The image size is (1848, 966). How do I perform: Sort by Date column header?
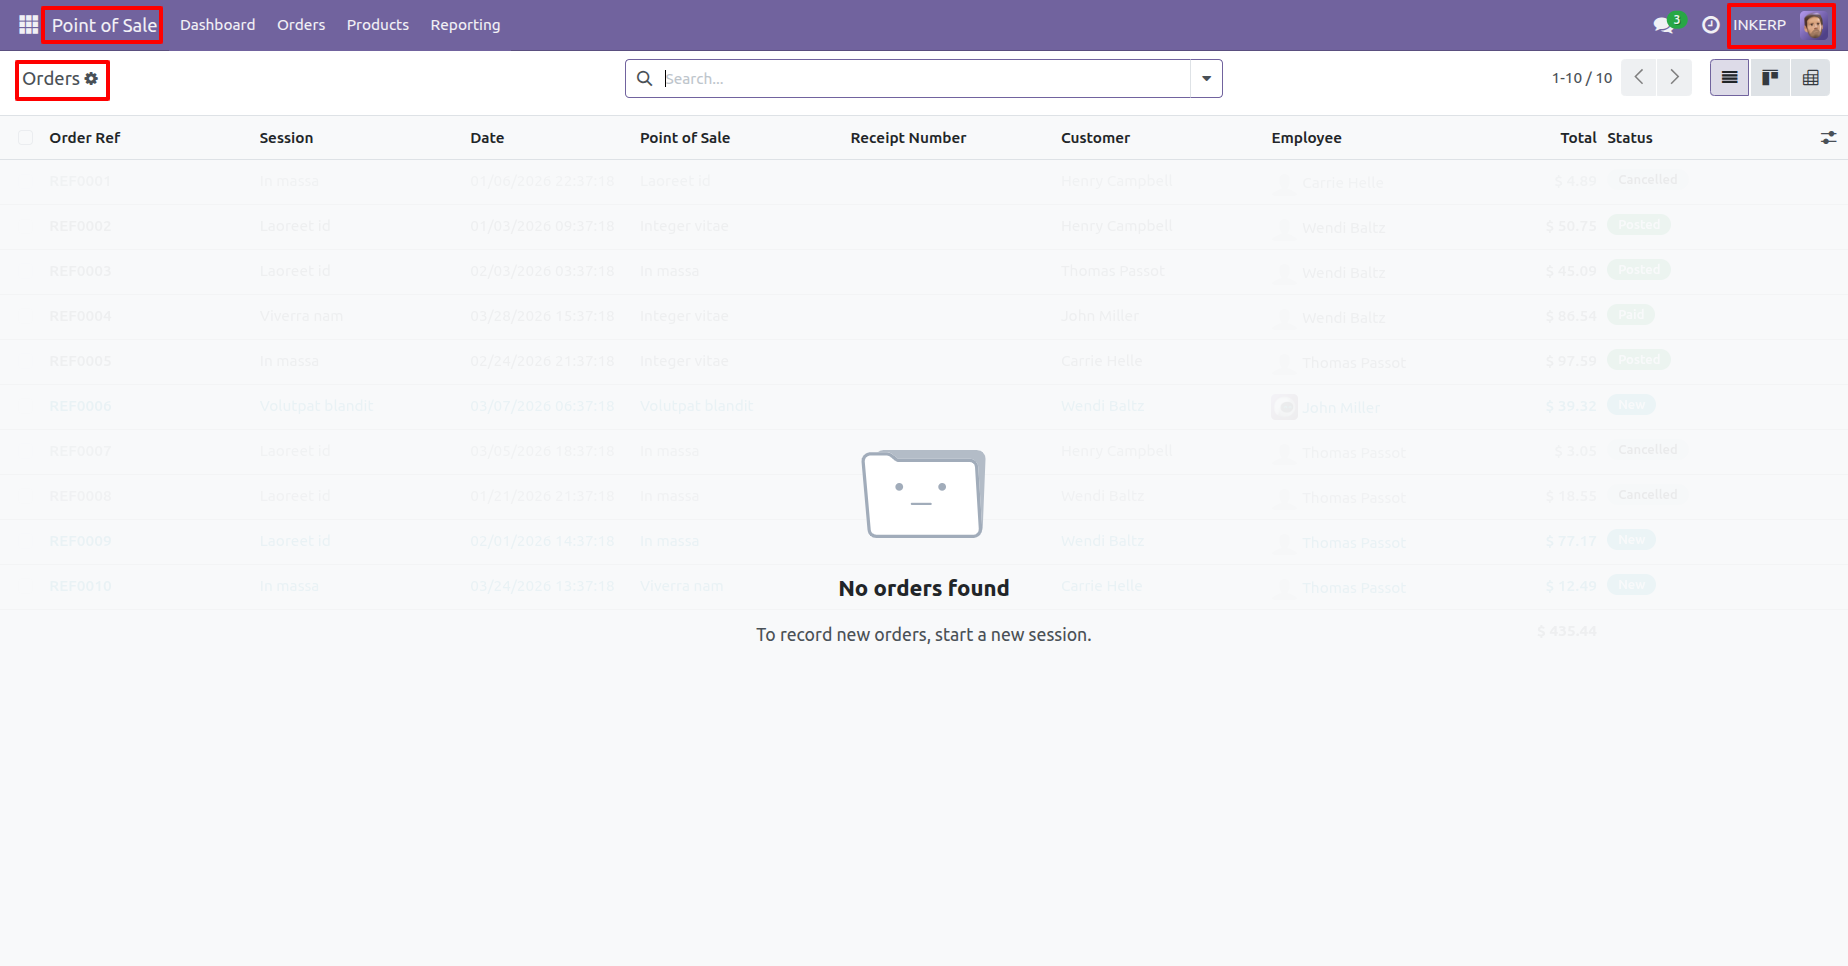(x=487, y=138)
